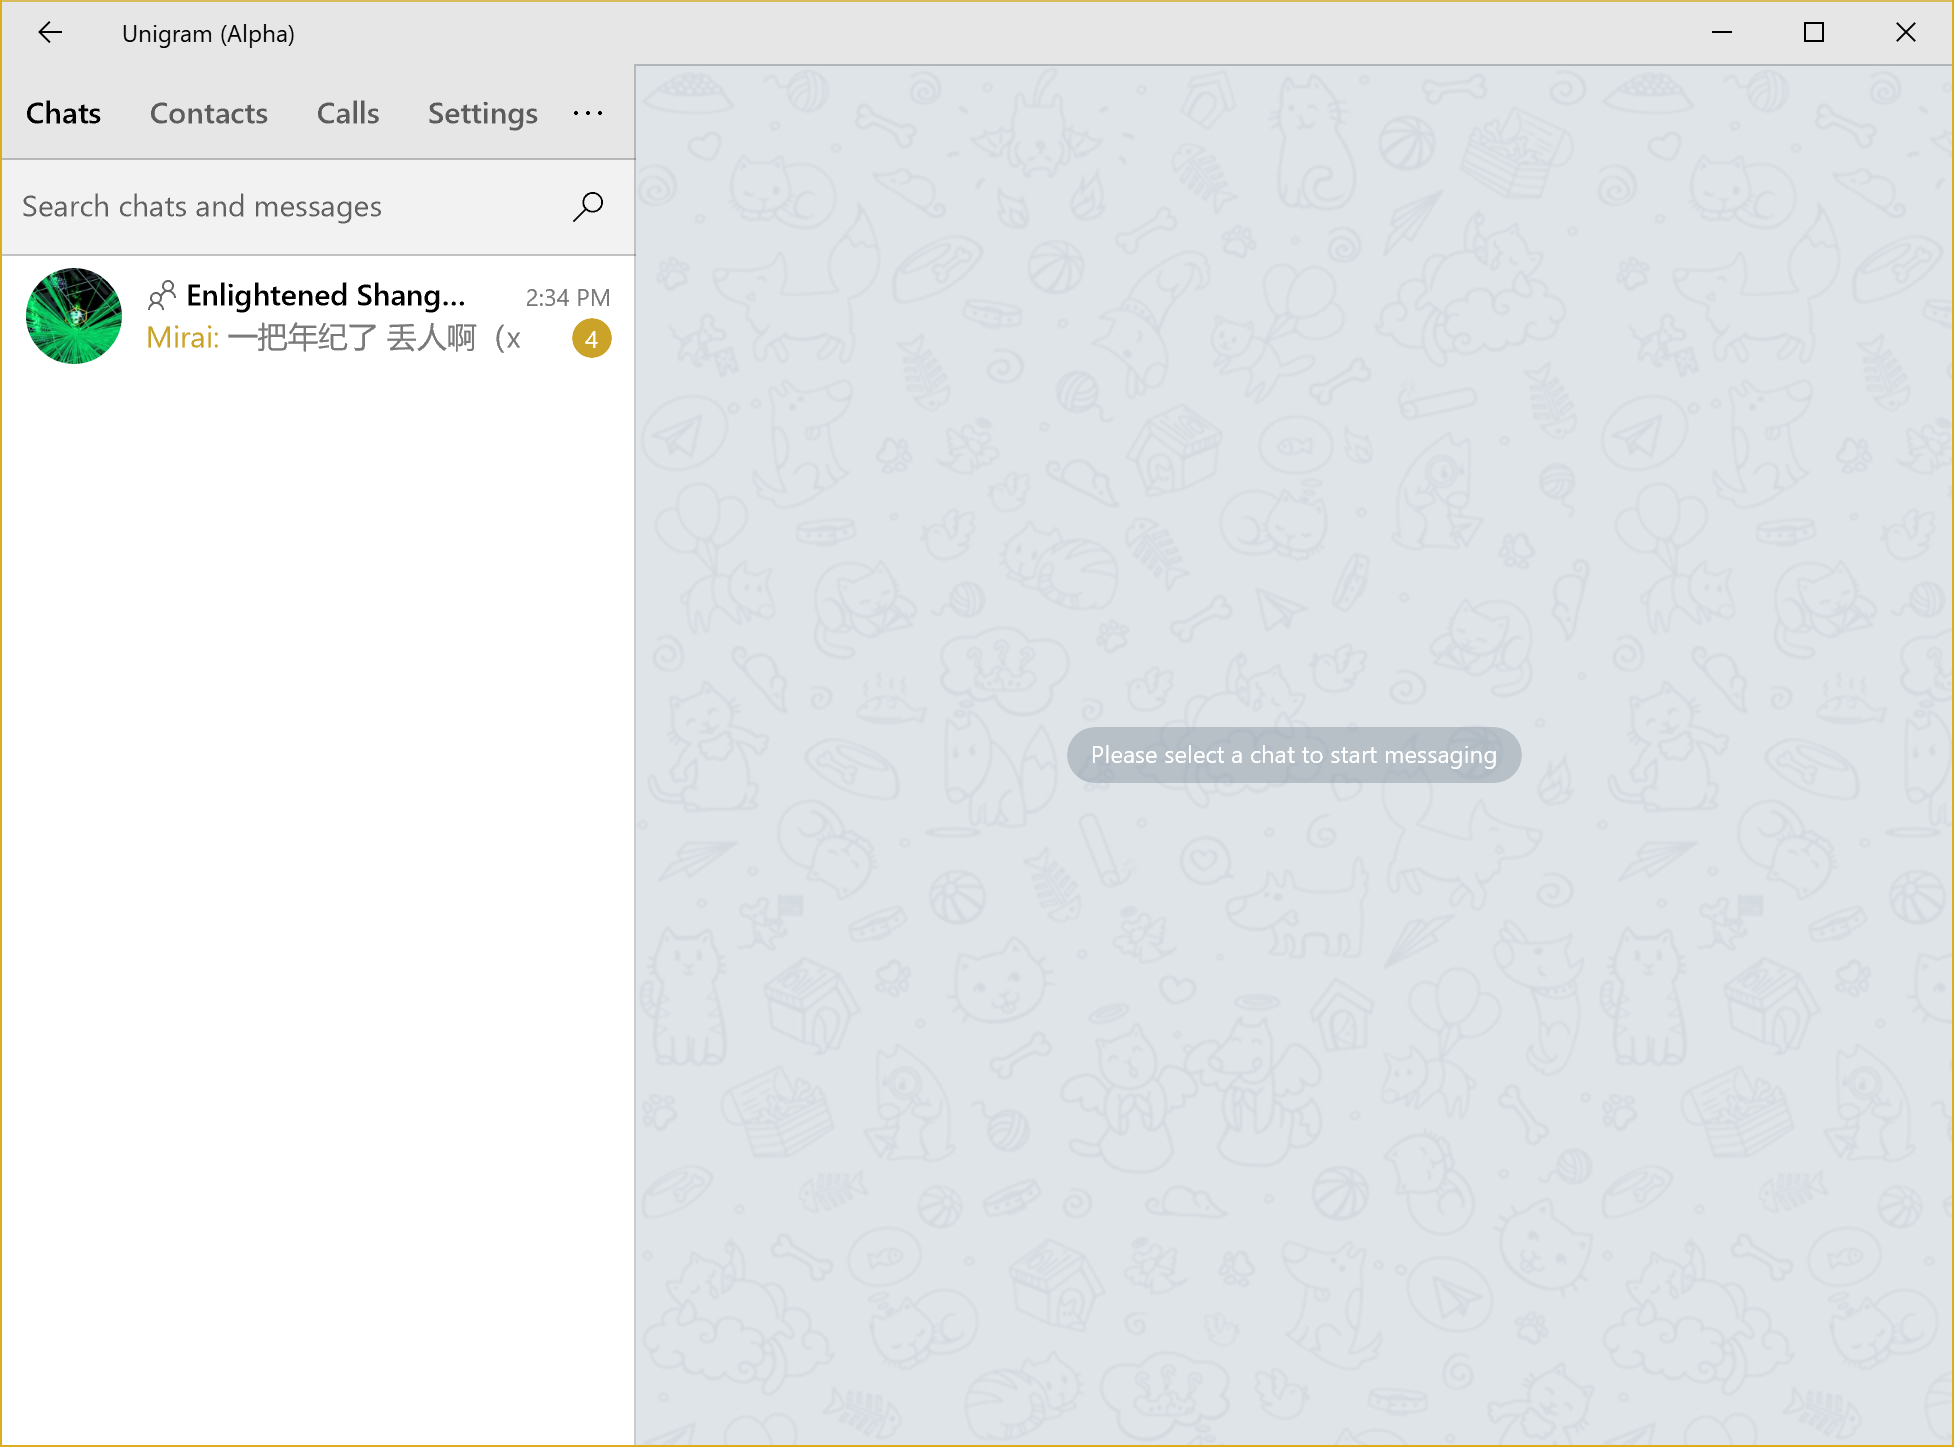Screen dimensions: 1954x1447
Task: Click the search chats and messages field
Action: point(250,206)
